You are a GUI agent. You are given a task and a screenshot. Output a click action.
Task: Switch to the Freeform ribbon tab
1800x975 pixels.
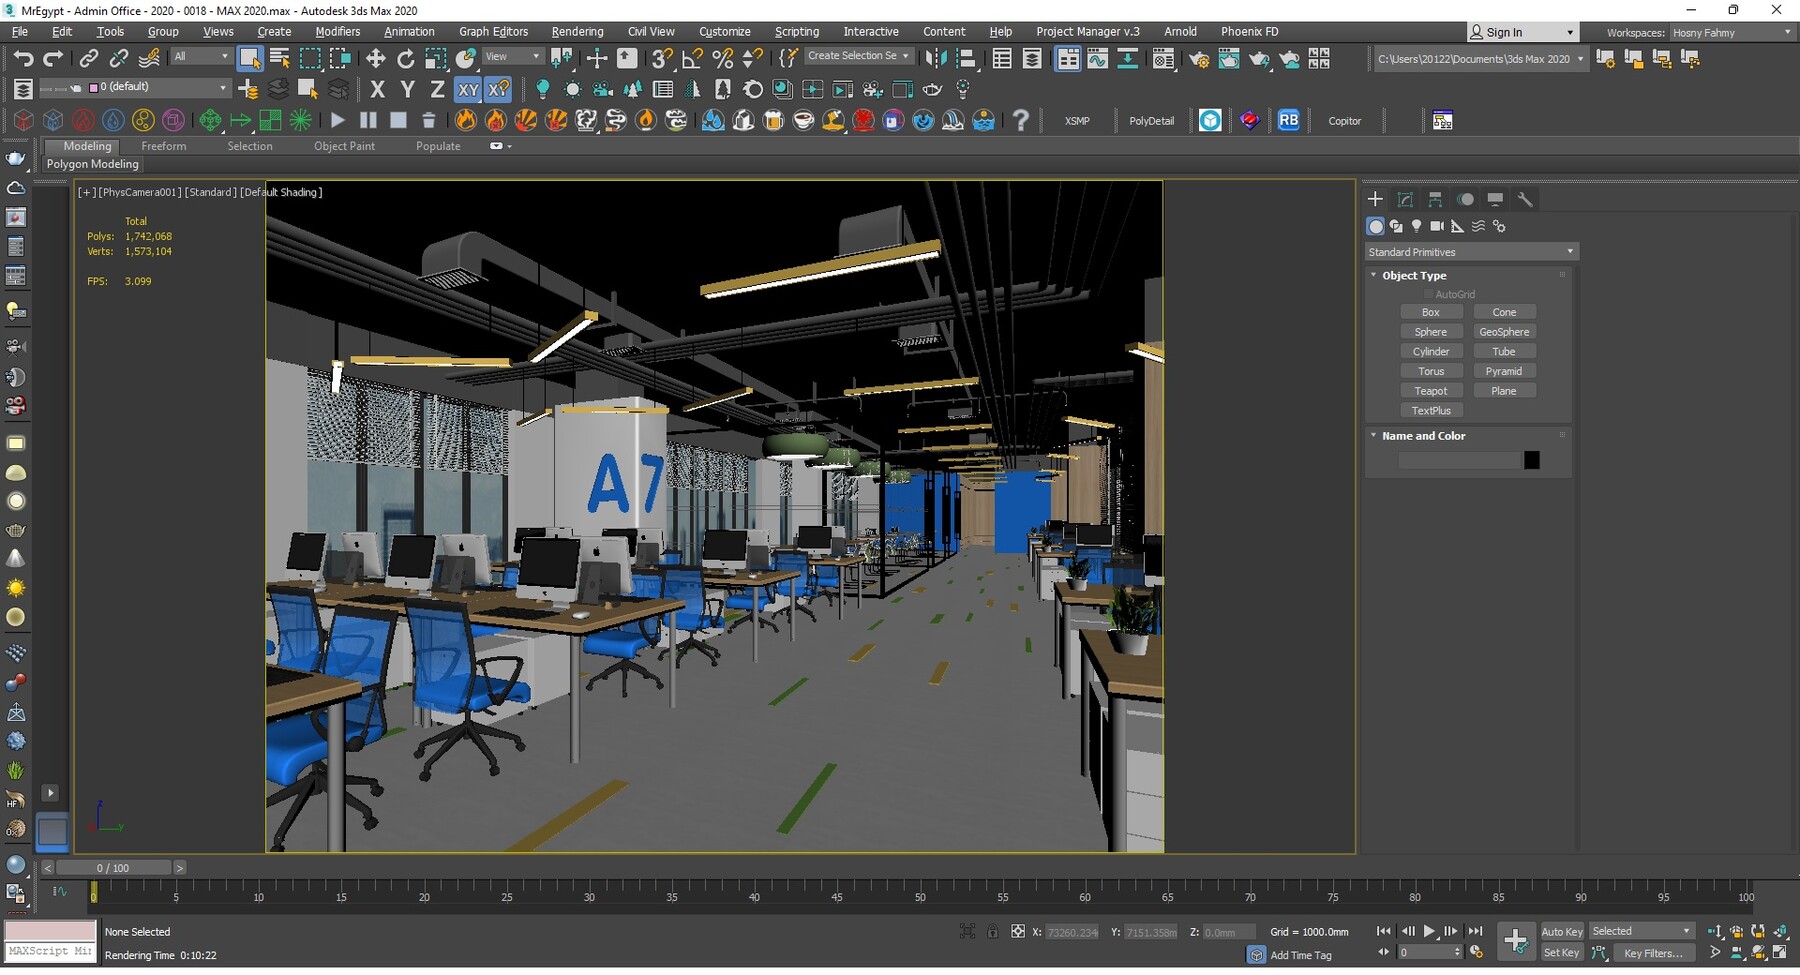[164, 146]
